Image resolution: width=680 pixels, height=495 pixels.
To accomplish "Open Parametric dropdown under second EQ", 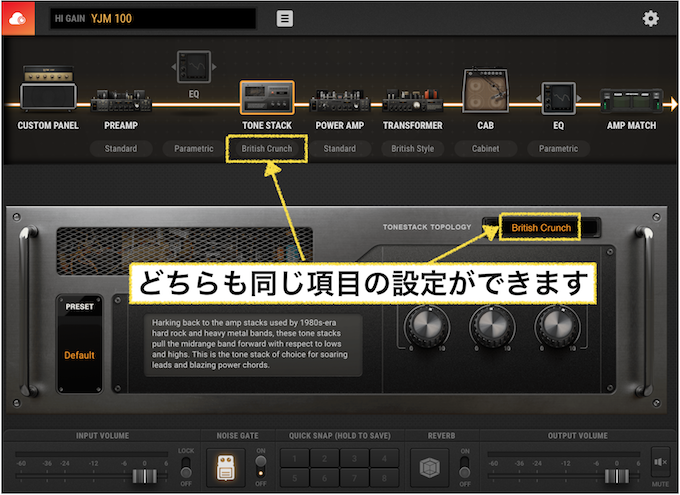I will tap(559, 149).
